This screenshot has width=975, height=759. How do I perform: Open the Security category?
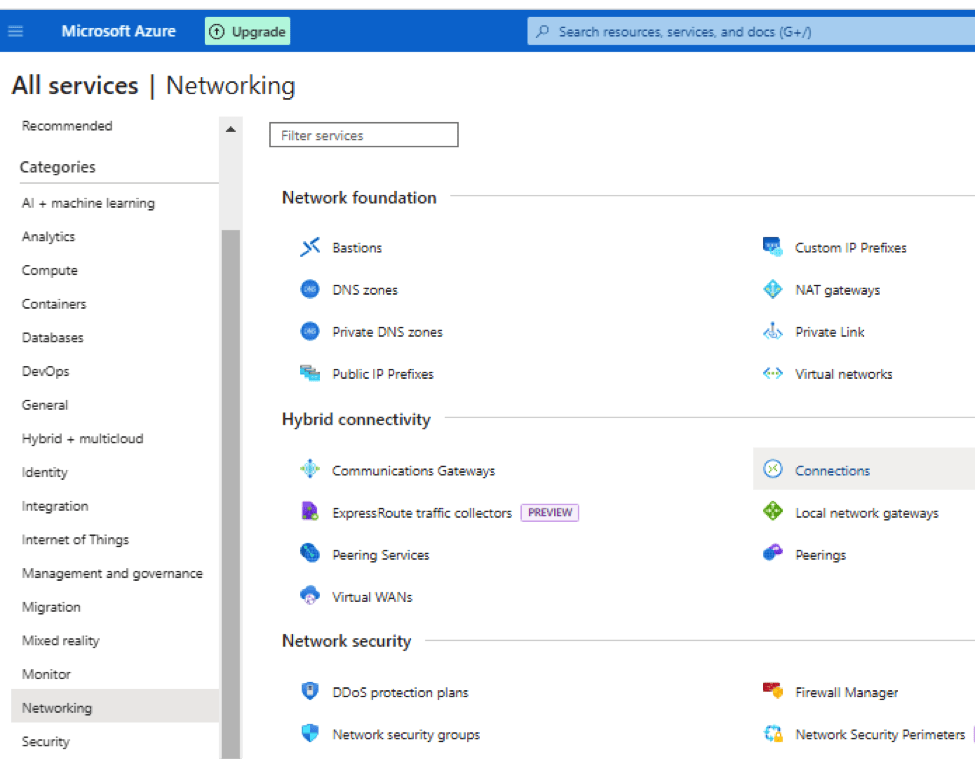coord(46,742)
